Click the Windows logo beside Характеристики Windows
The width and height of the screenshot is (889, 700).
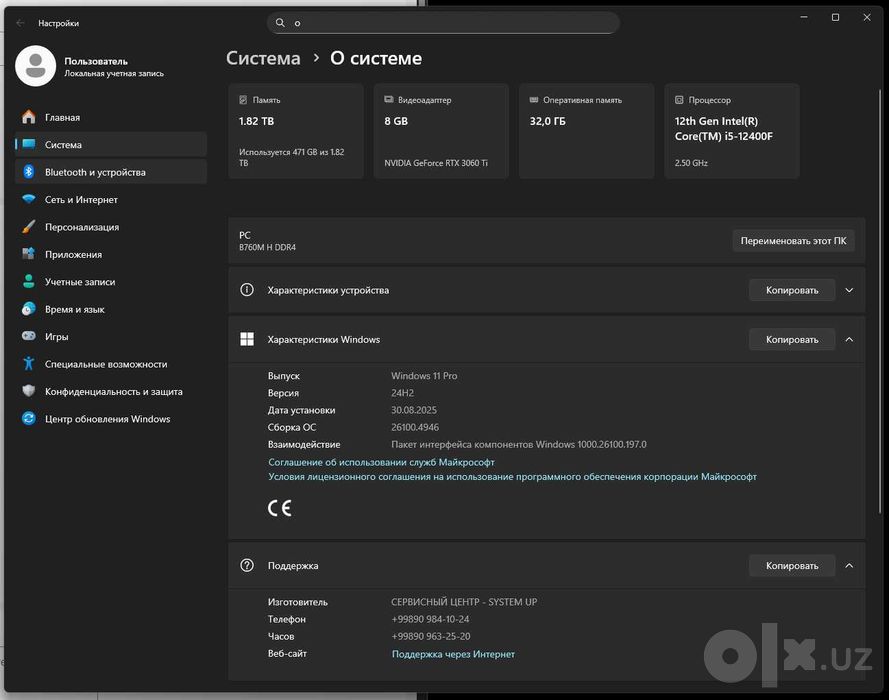[x=247, y=339]
